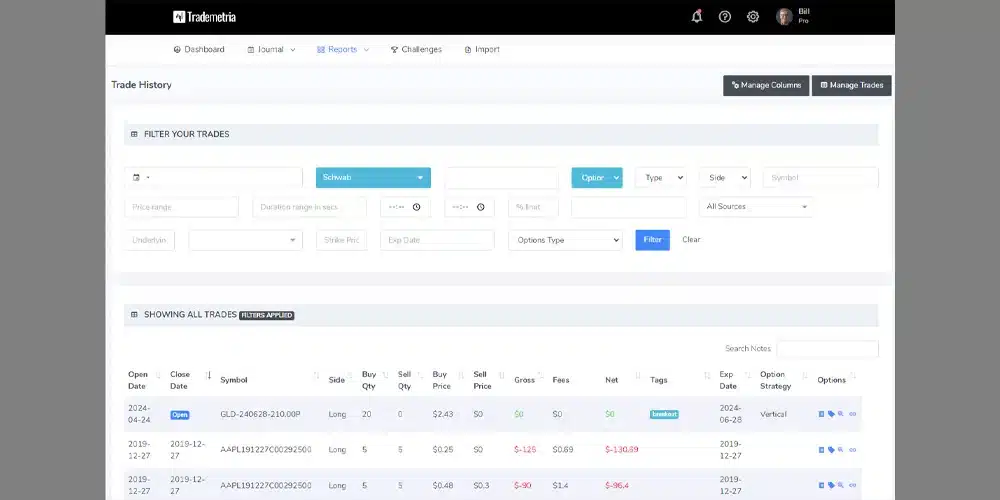Click the Manage Trades button
Screen dimensions: 1000x500
pos(851,85)
